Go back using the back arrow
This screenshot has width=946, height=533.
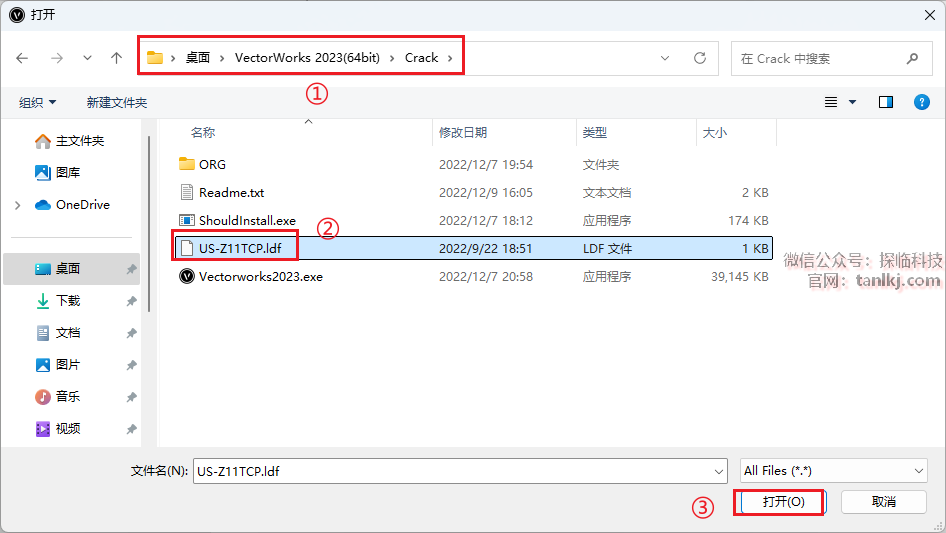(x=22, y=58)
